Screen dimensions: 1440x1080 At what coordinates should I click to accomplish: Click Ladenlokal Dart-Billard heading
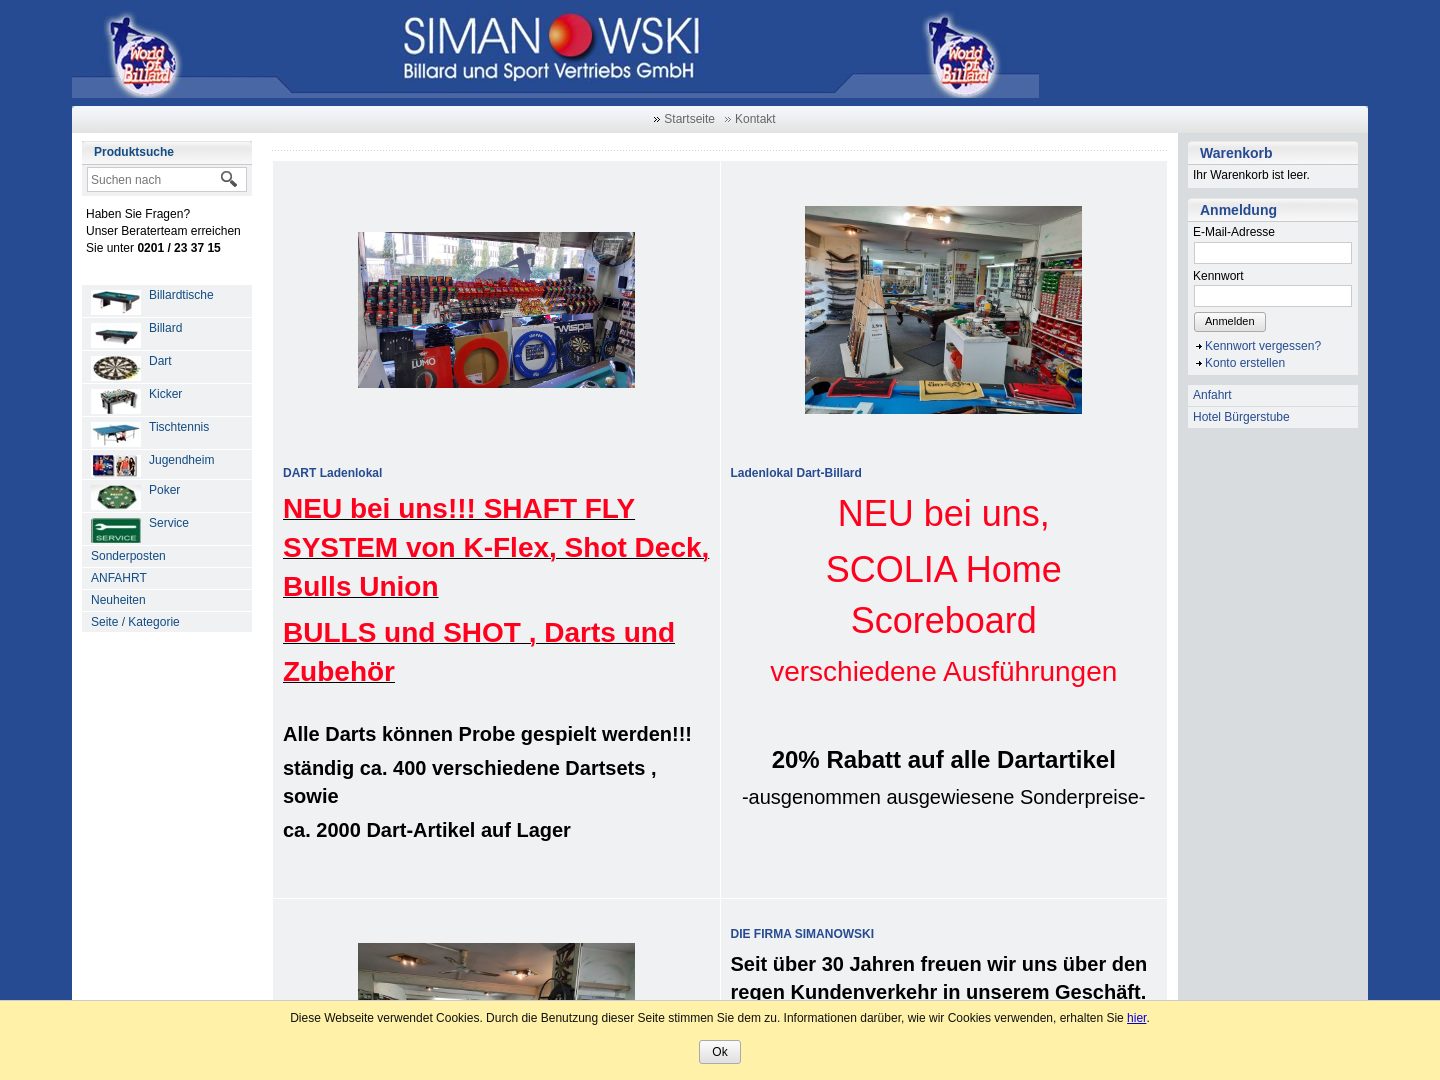coord(796,473)
